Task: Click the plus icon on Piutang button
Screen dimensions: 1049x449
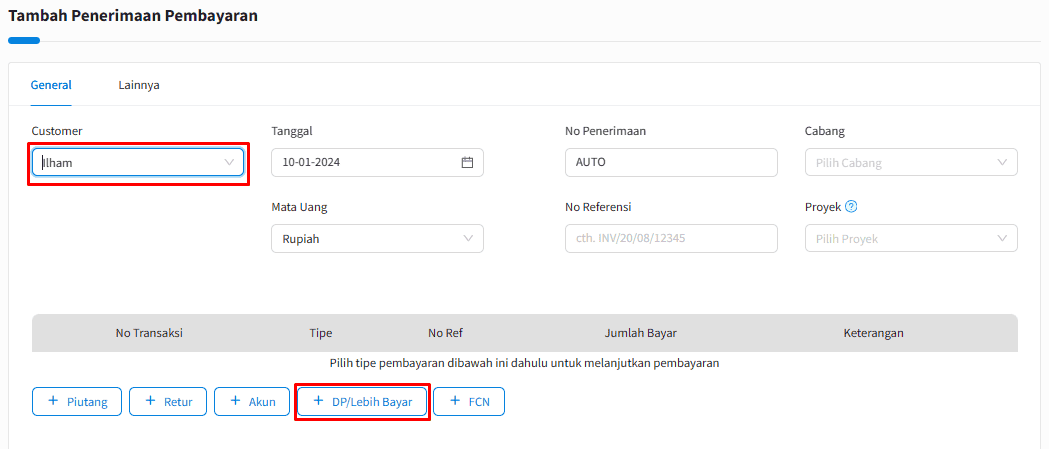Action: [x=53, y=401]
